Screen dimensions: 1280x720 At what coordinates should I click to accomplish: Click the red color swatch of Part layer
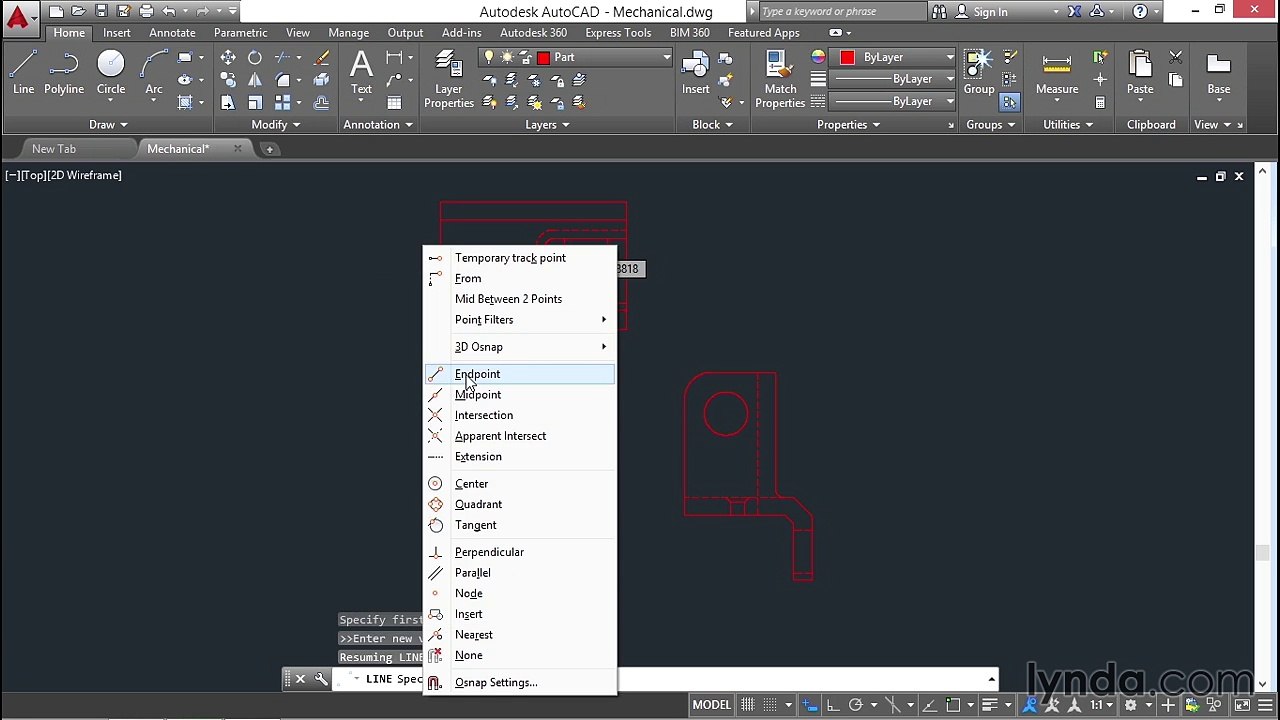543,57
